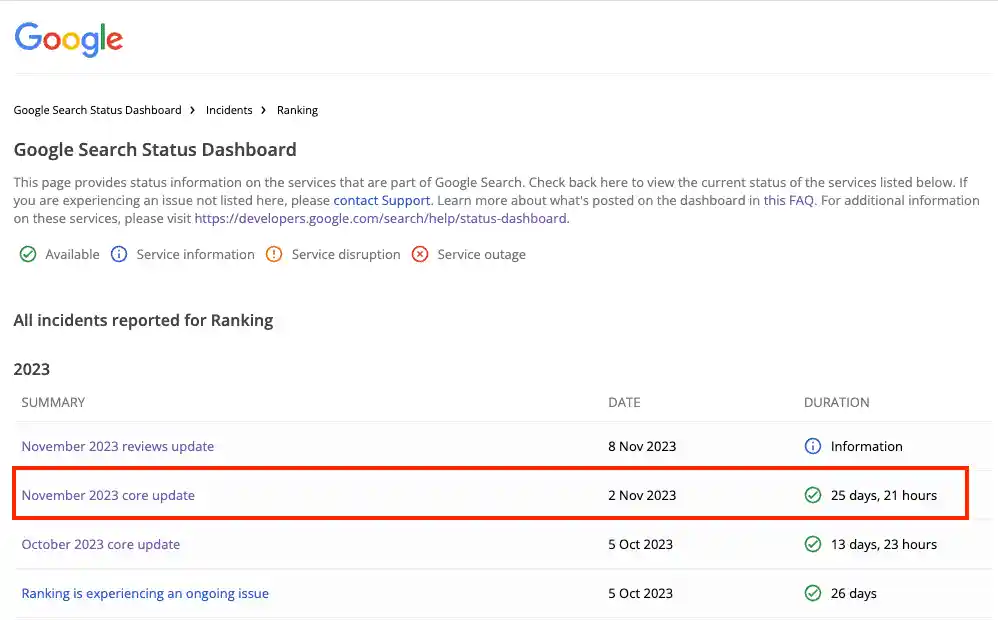Image resolution: width=998 pixels, height=620 pixels.
Task: Click the Google logo
Action: (69, 39)
